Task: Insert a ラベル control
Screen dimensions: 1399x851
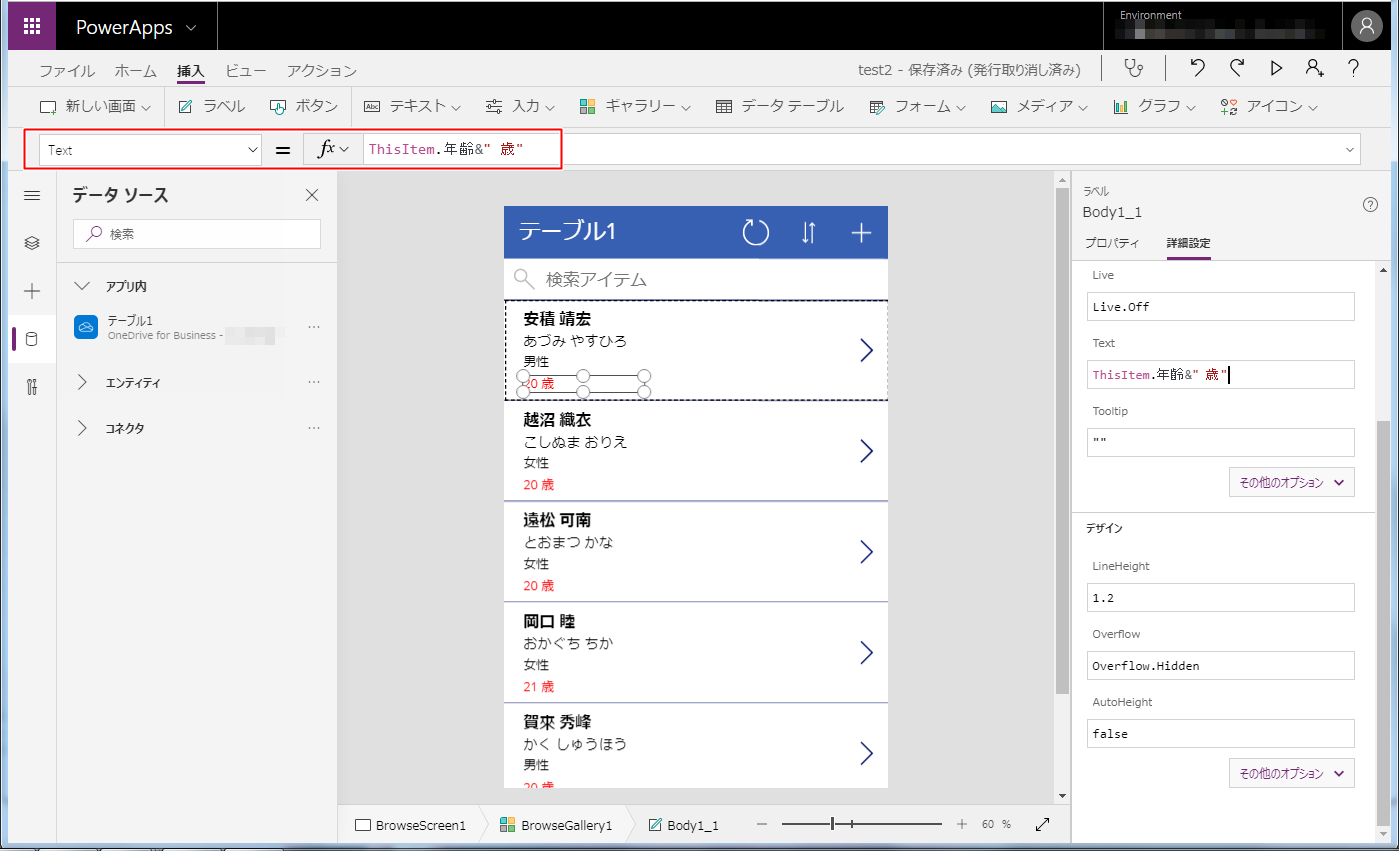Action: click(x=211, y=106)
